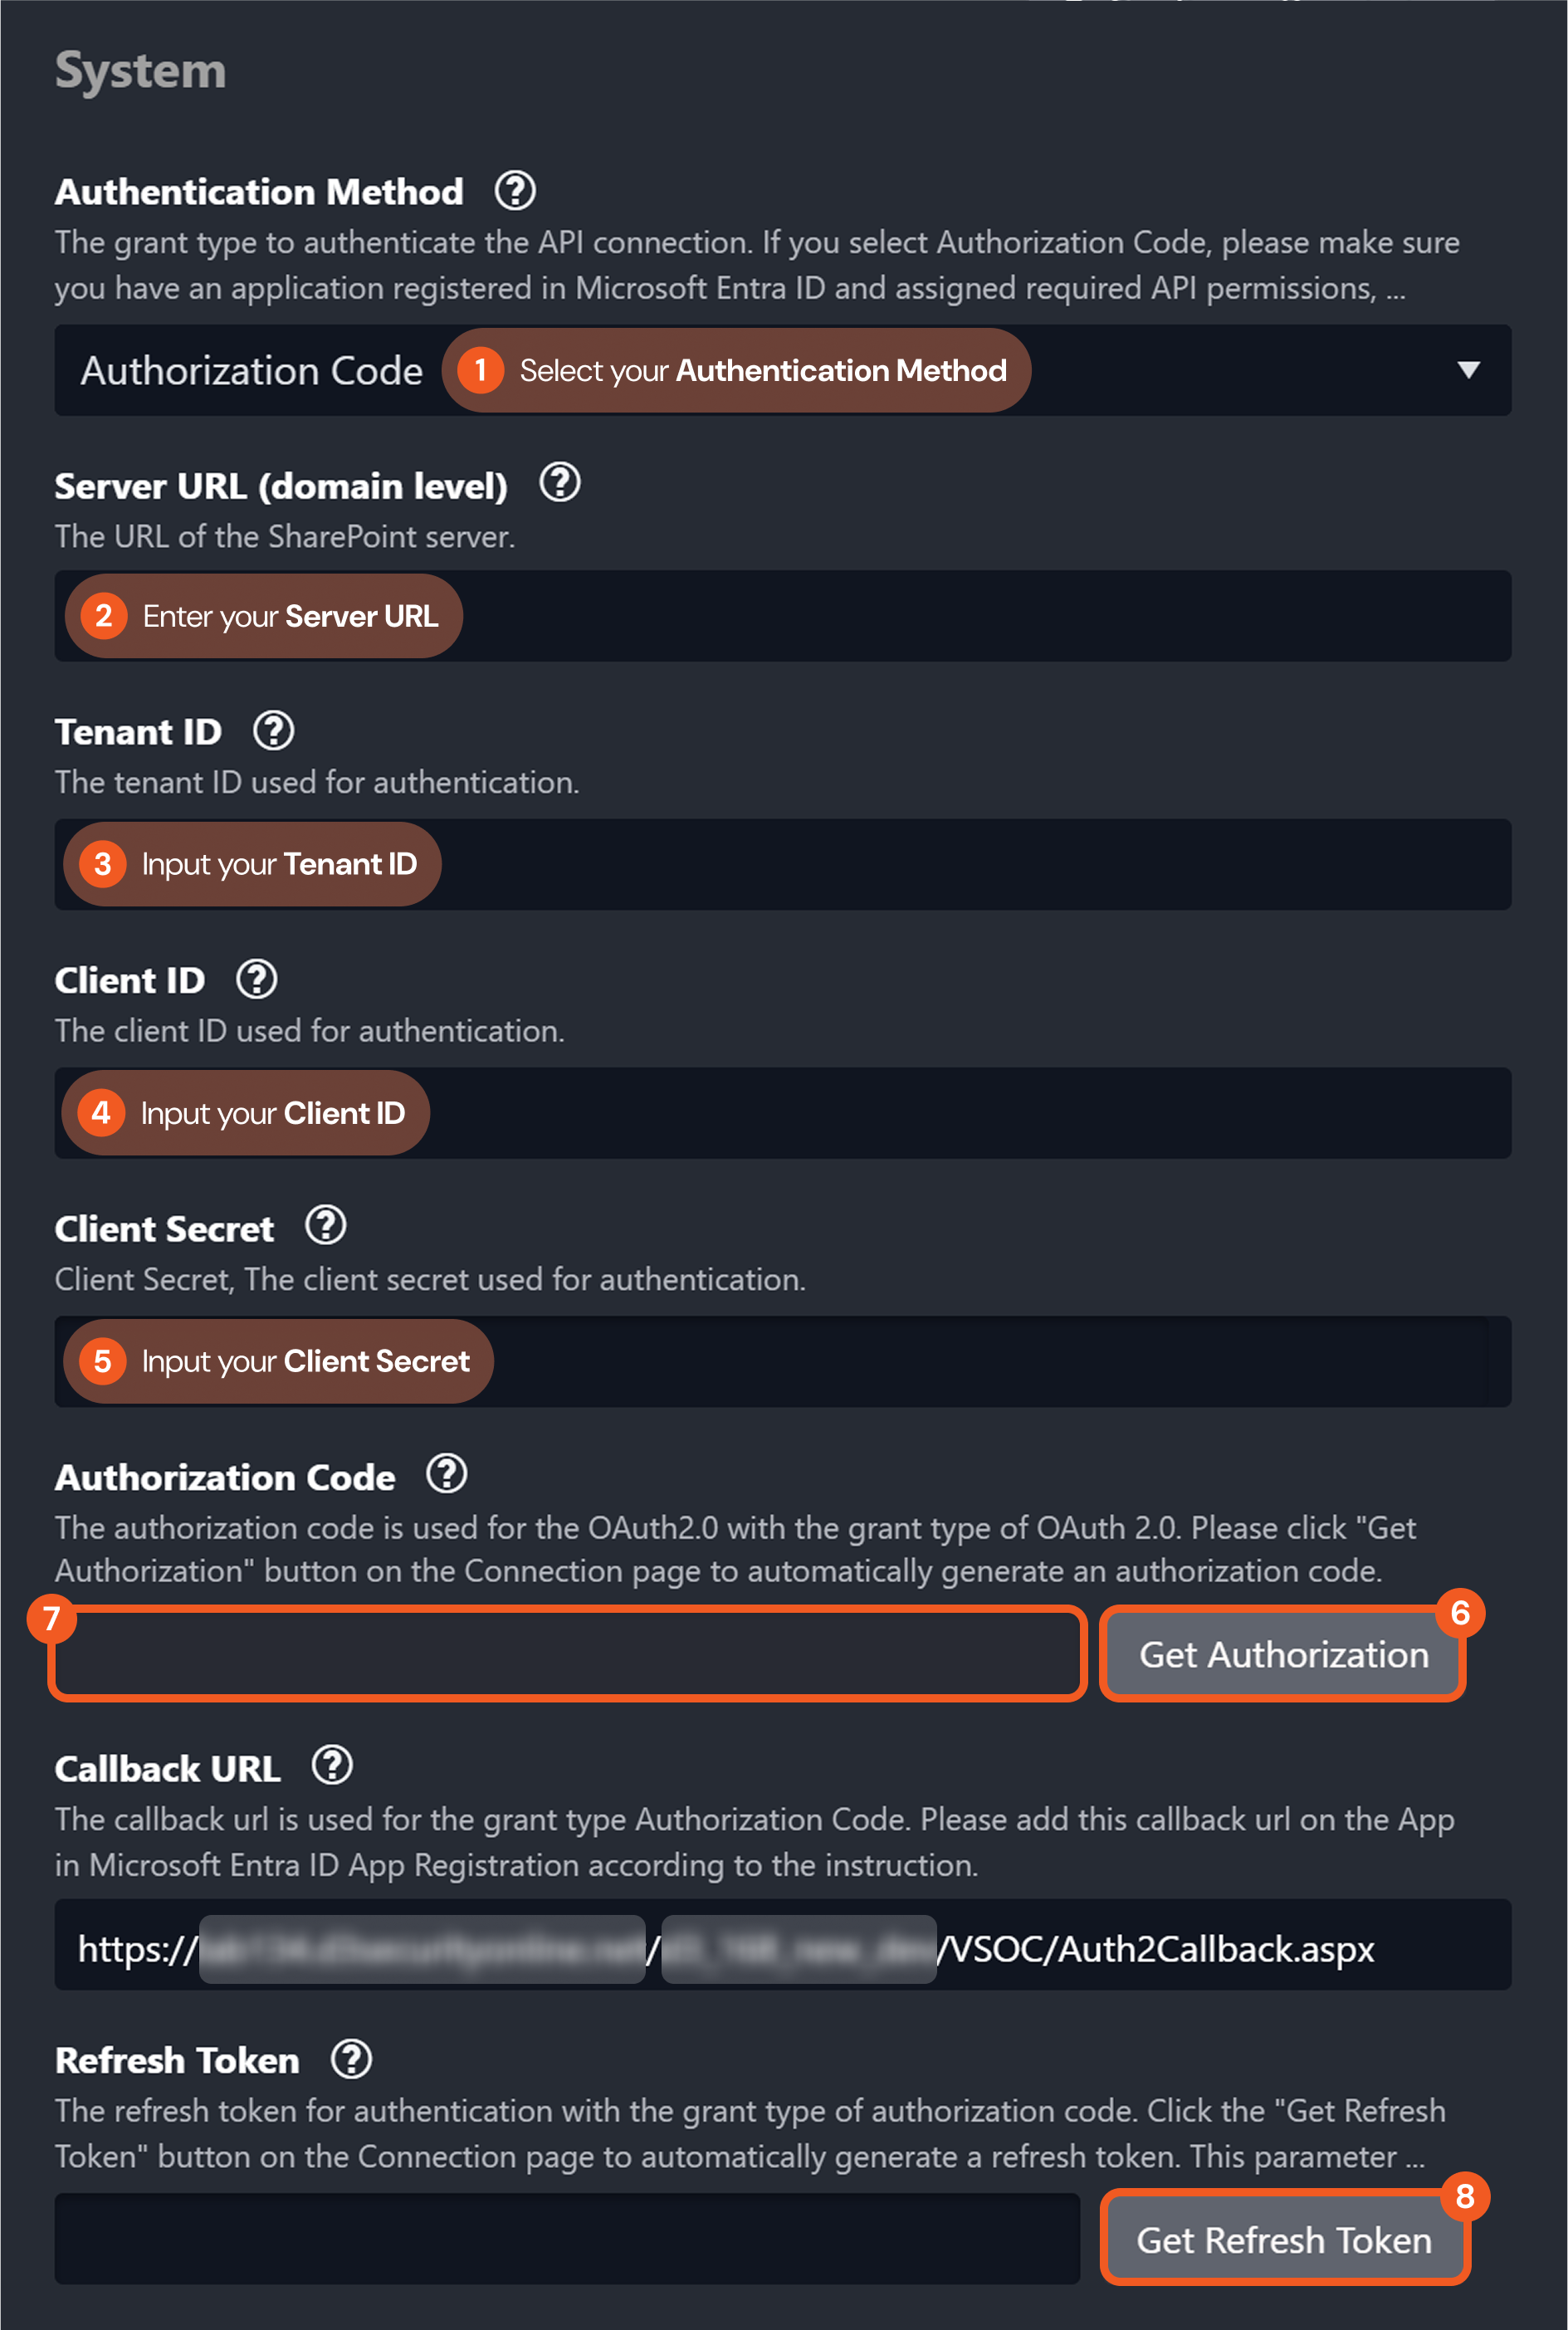Focus the empty Authorization Code field

tap(567, 1654)
